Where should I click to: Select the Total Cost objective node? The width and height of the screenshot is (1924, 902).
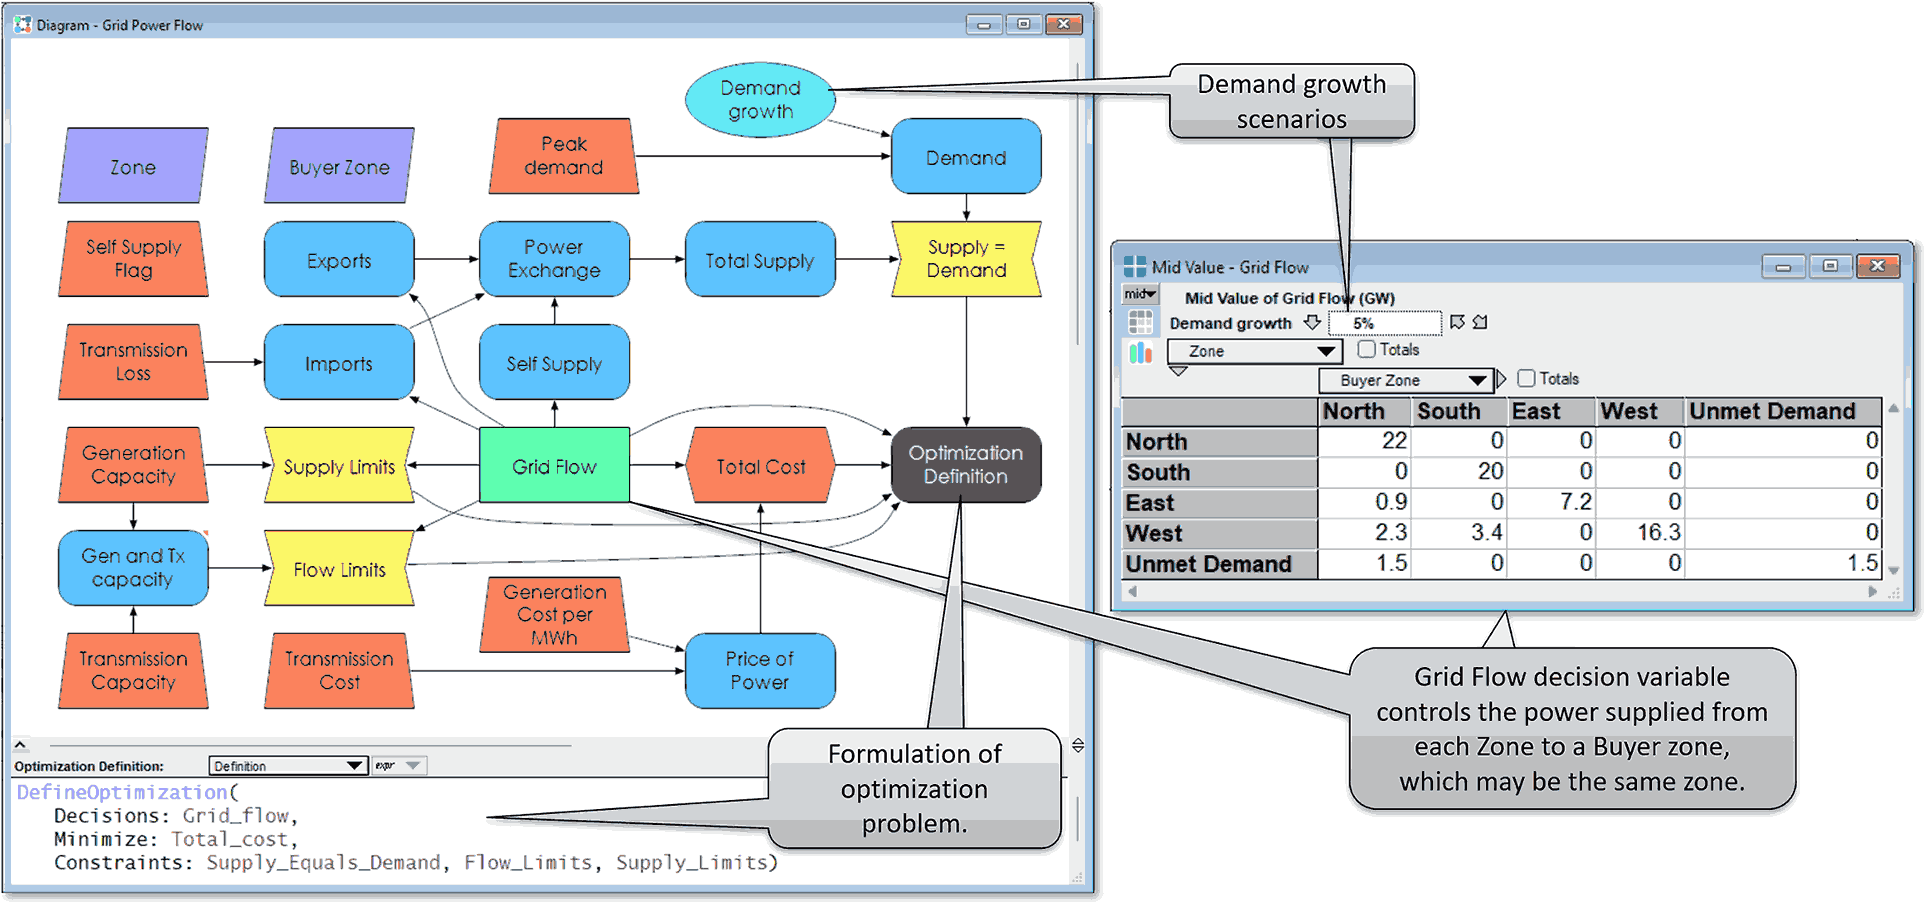760,465
